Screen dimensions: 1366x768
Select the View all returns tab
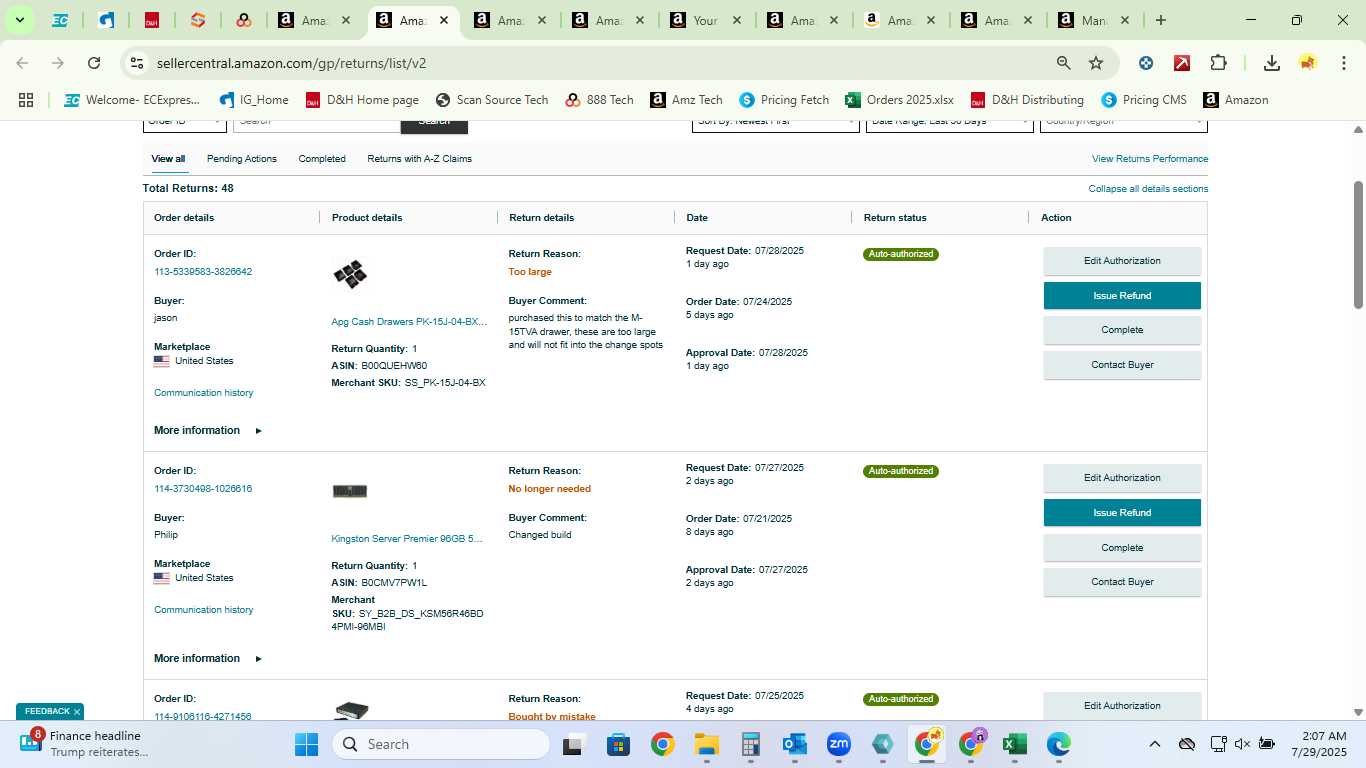click(168, 159)
